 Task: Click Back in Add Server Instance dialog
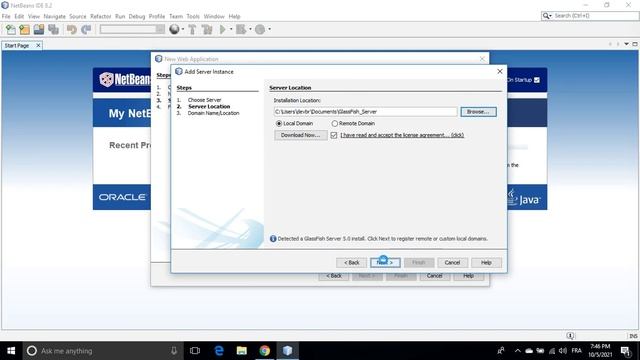pyautogui.click(x=351, y=262)
